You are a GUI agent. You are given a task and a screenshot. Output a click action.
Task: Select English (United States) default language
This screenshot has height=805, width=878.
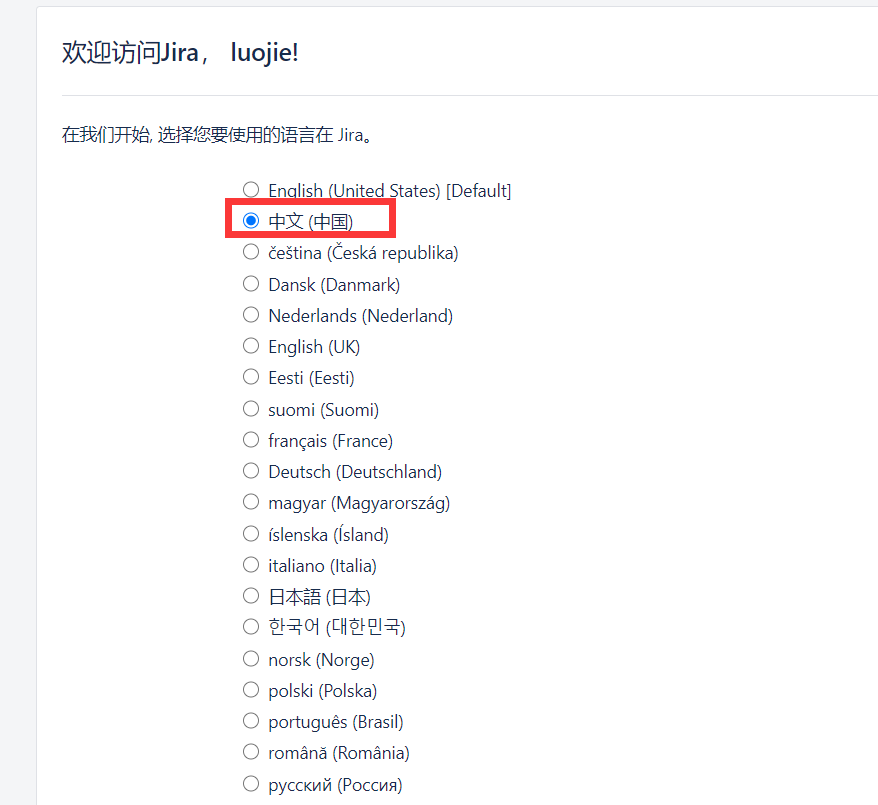(251, 190)
